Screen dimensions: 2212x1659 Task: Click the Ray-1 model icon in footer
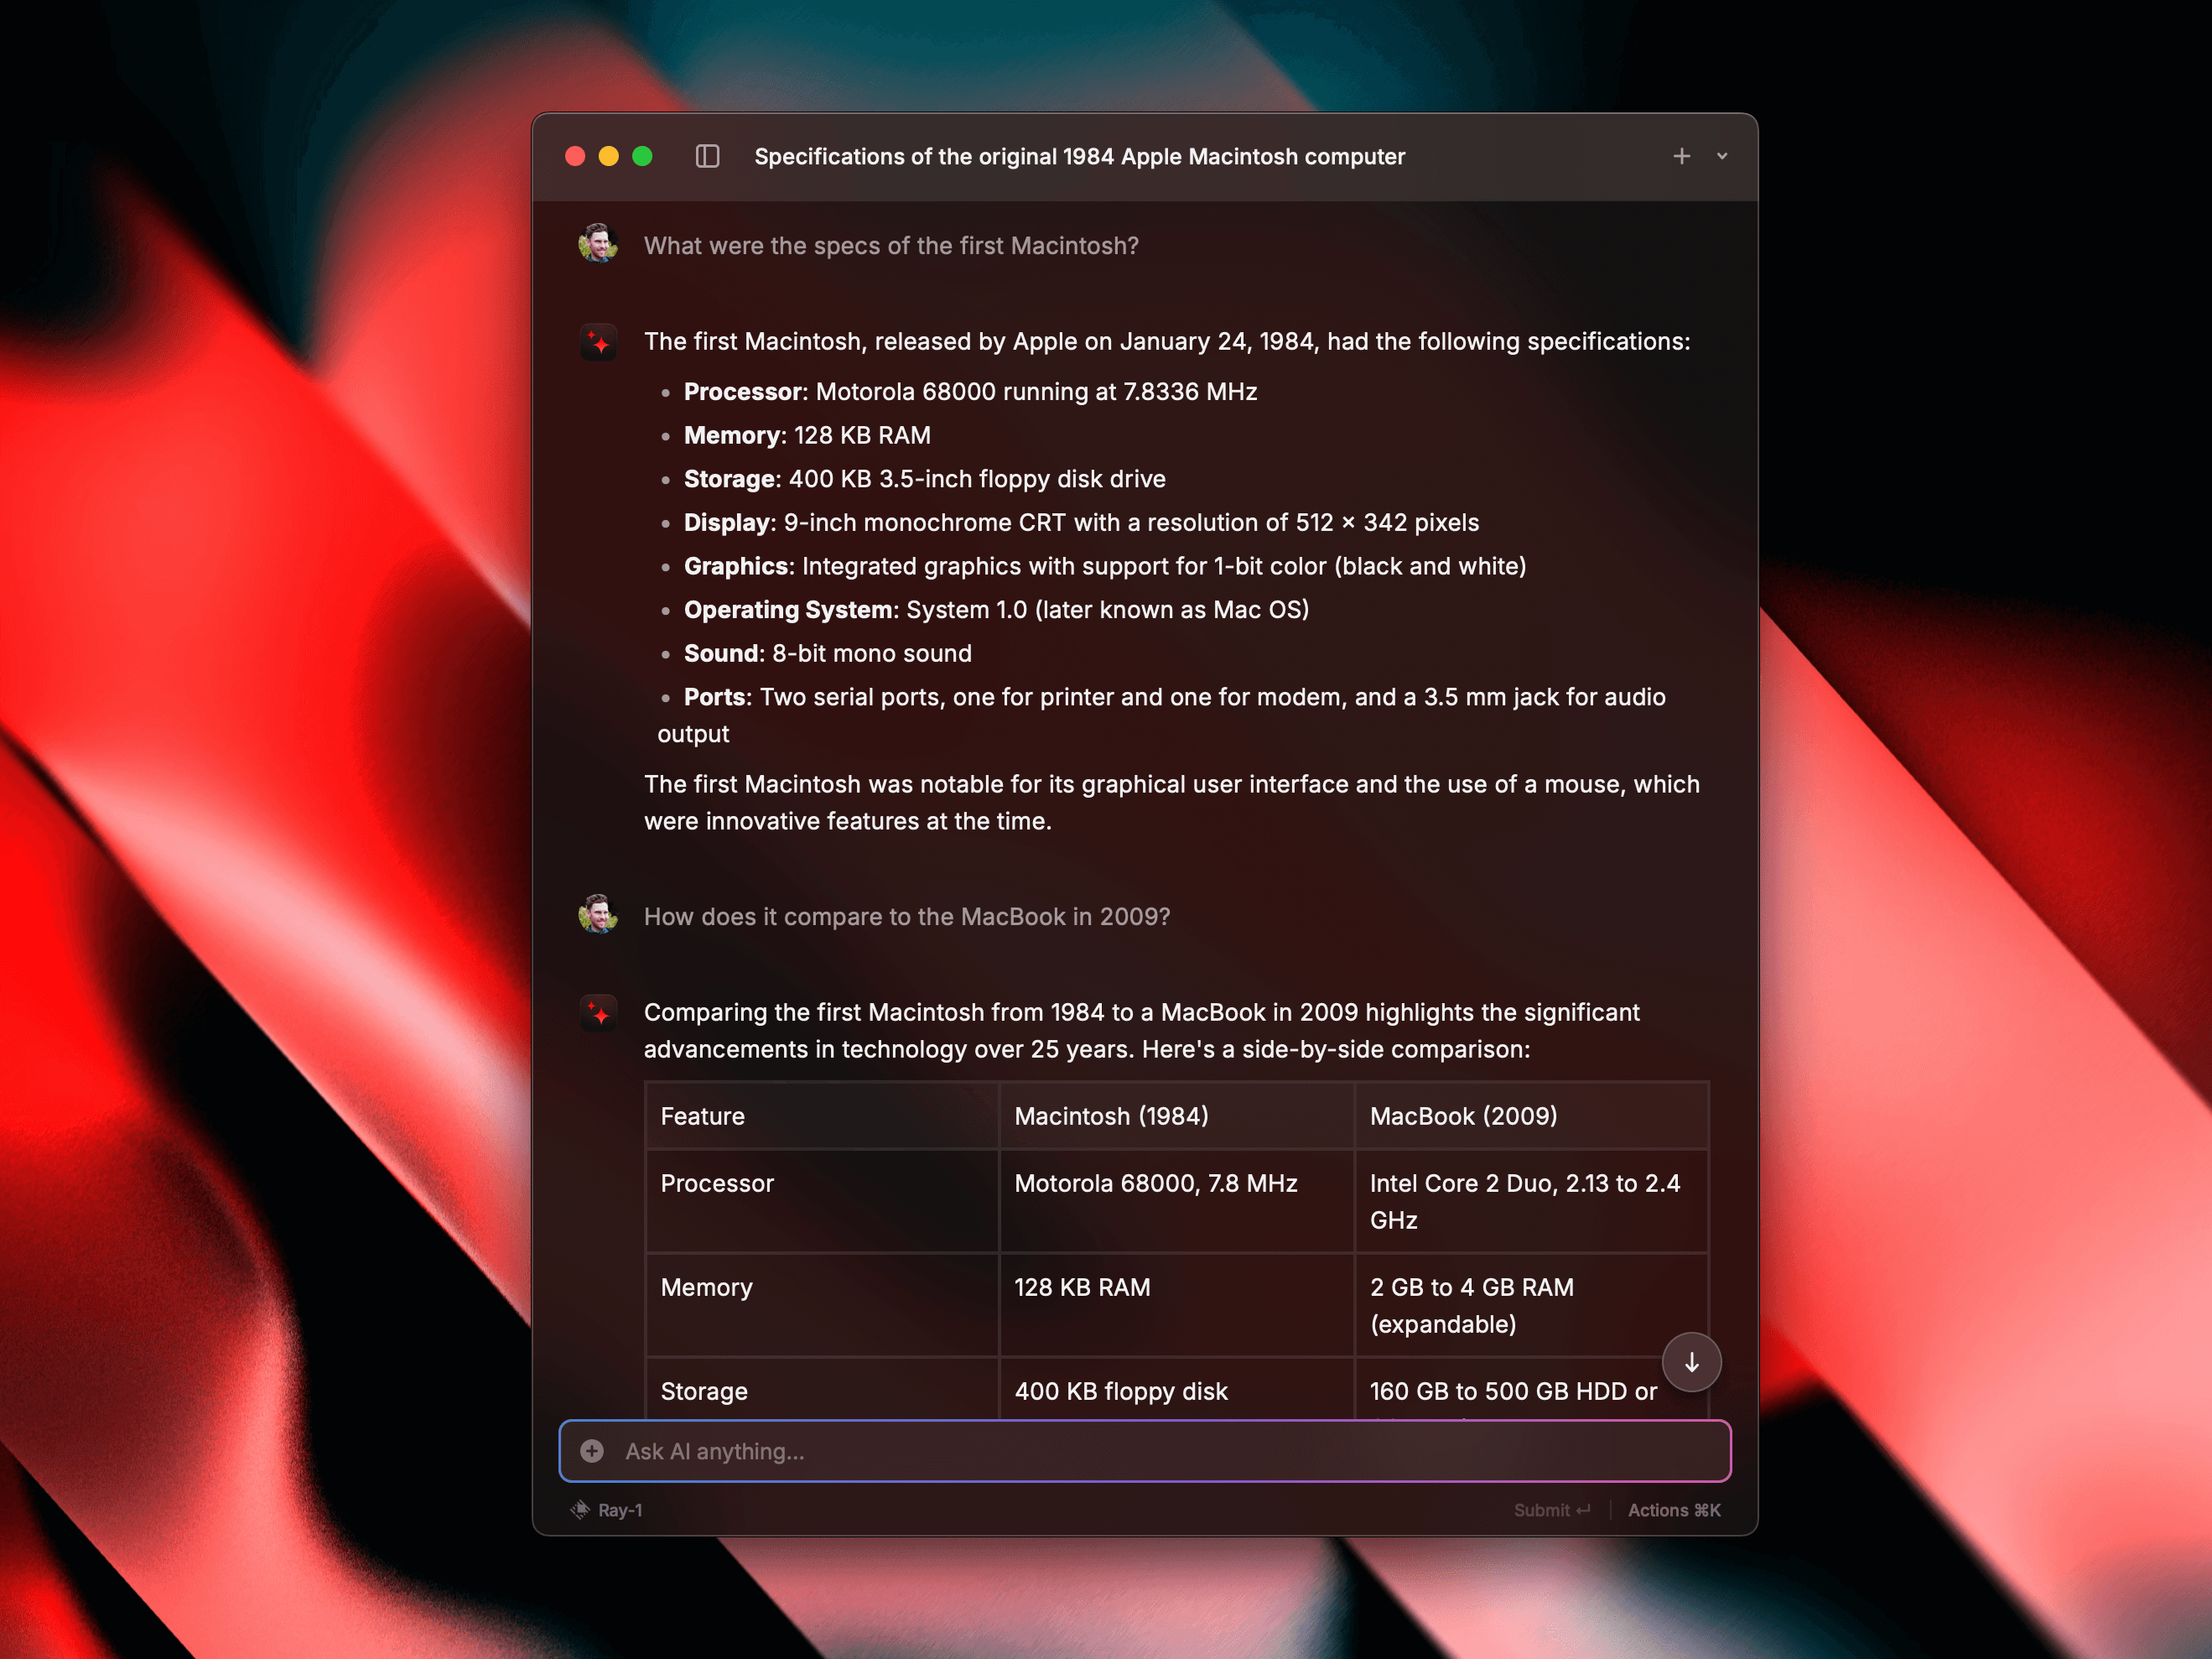pos(580,1510)
